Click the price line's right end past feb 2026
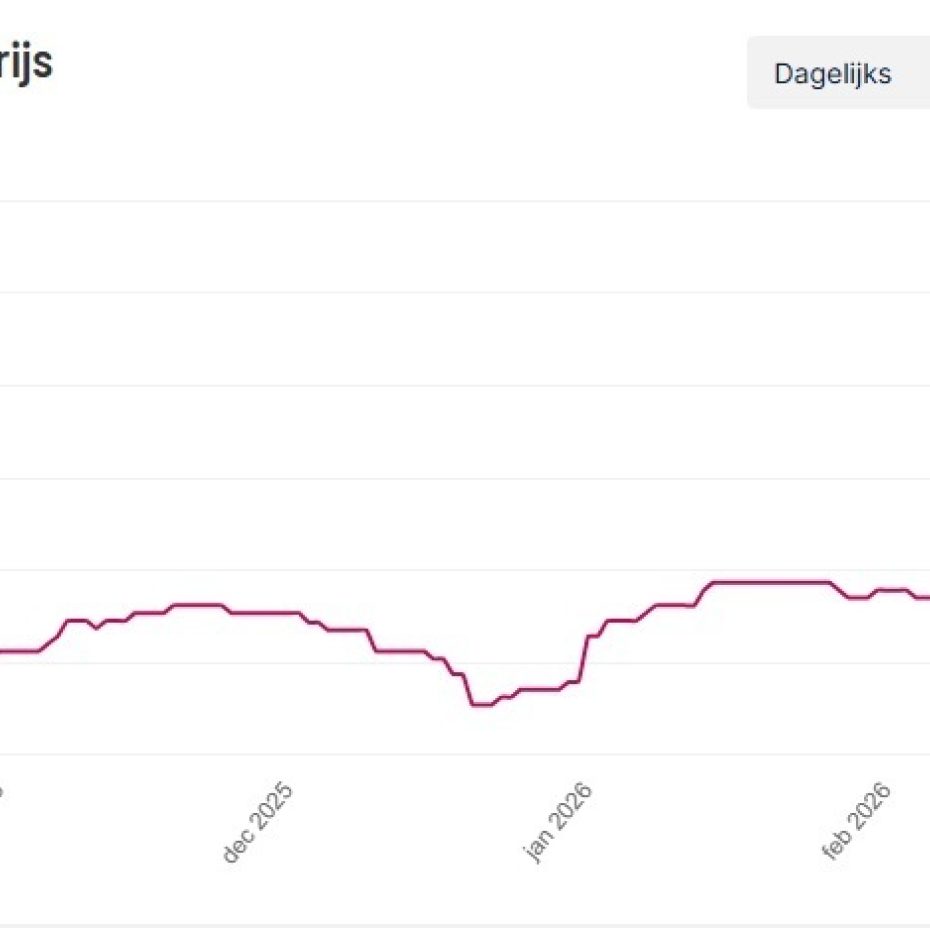The image size is (930, 930). (x=925, y=597)
